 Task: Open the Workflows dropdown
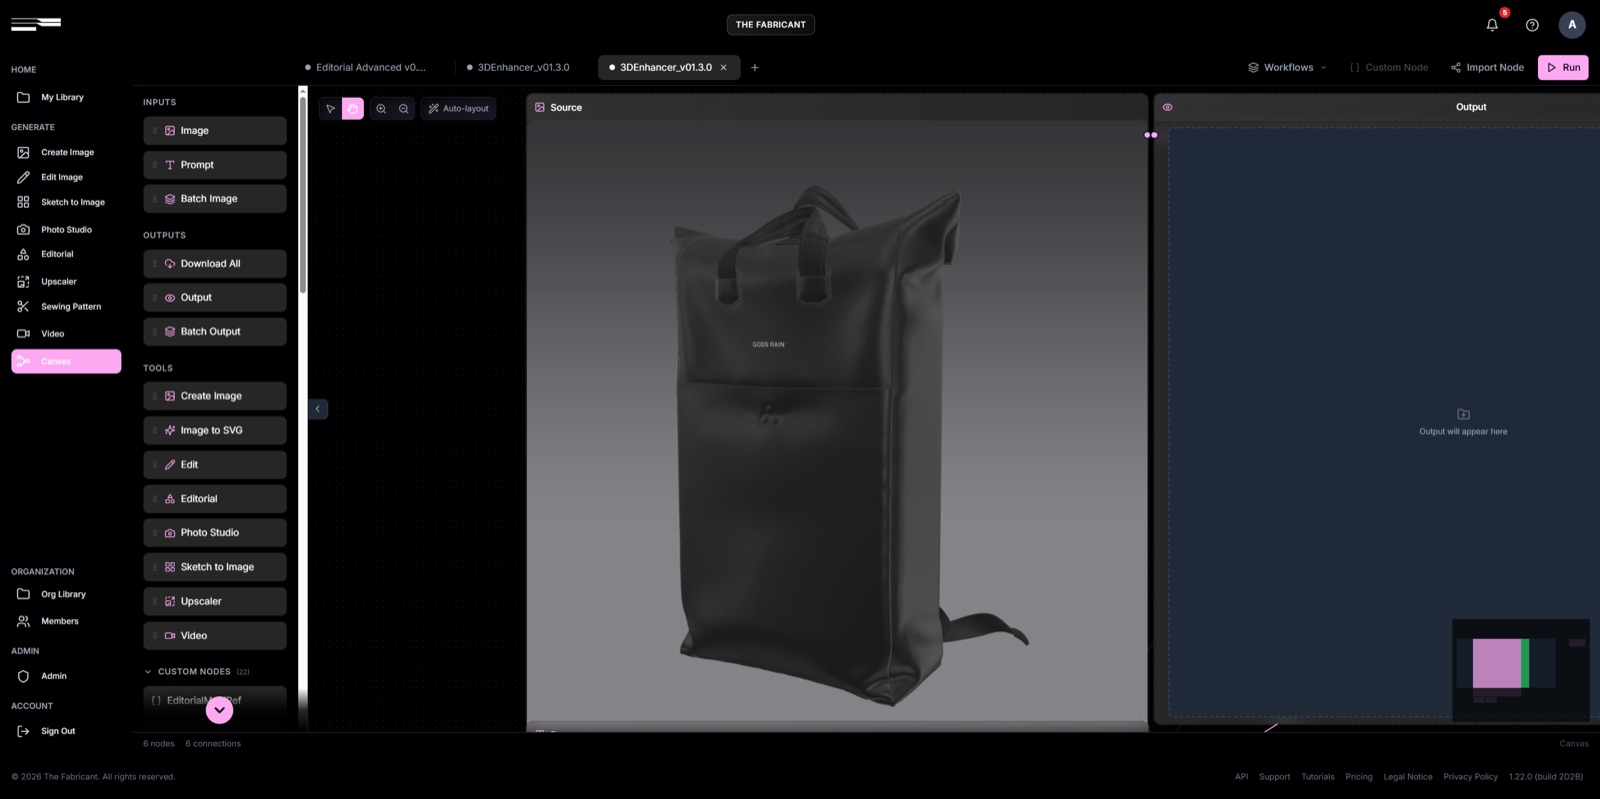(1287, 68)
